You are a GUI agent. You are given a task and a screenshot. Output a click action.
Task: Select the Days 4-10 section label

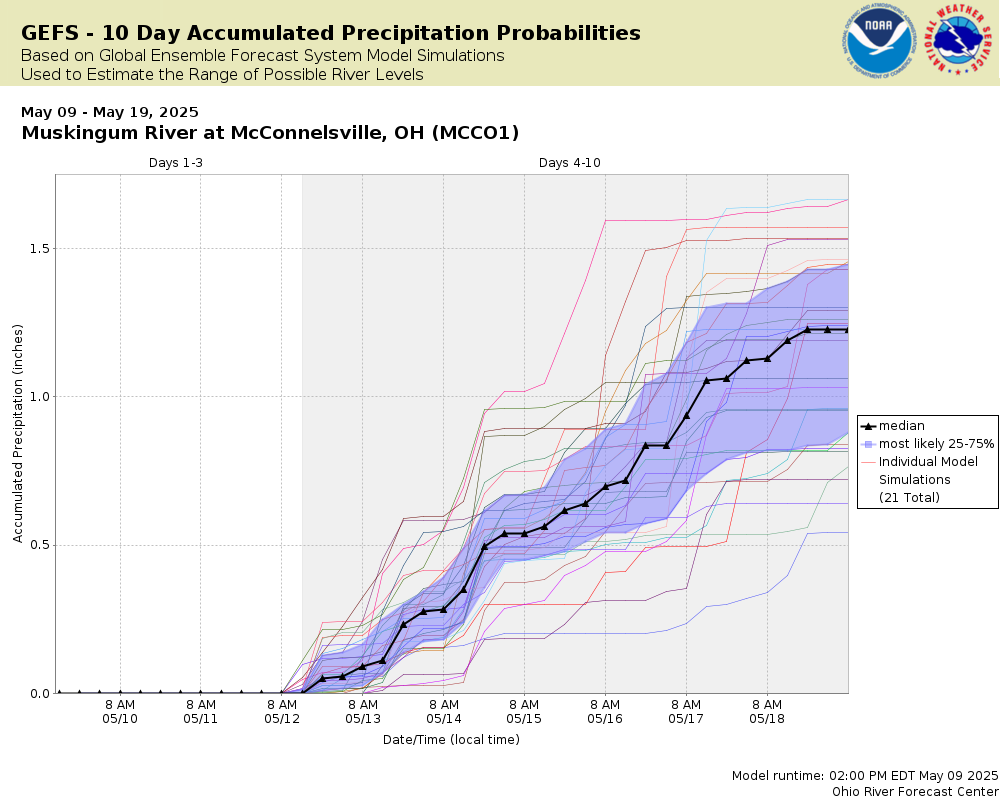click(x=570, y=163)
